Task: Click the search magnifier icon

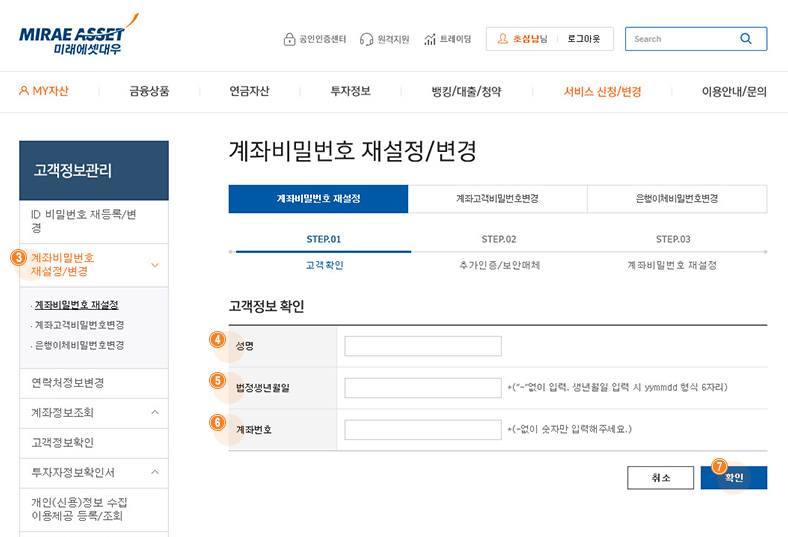Action: (746, 39)
